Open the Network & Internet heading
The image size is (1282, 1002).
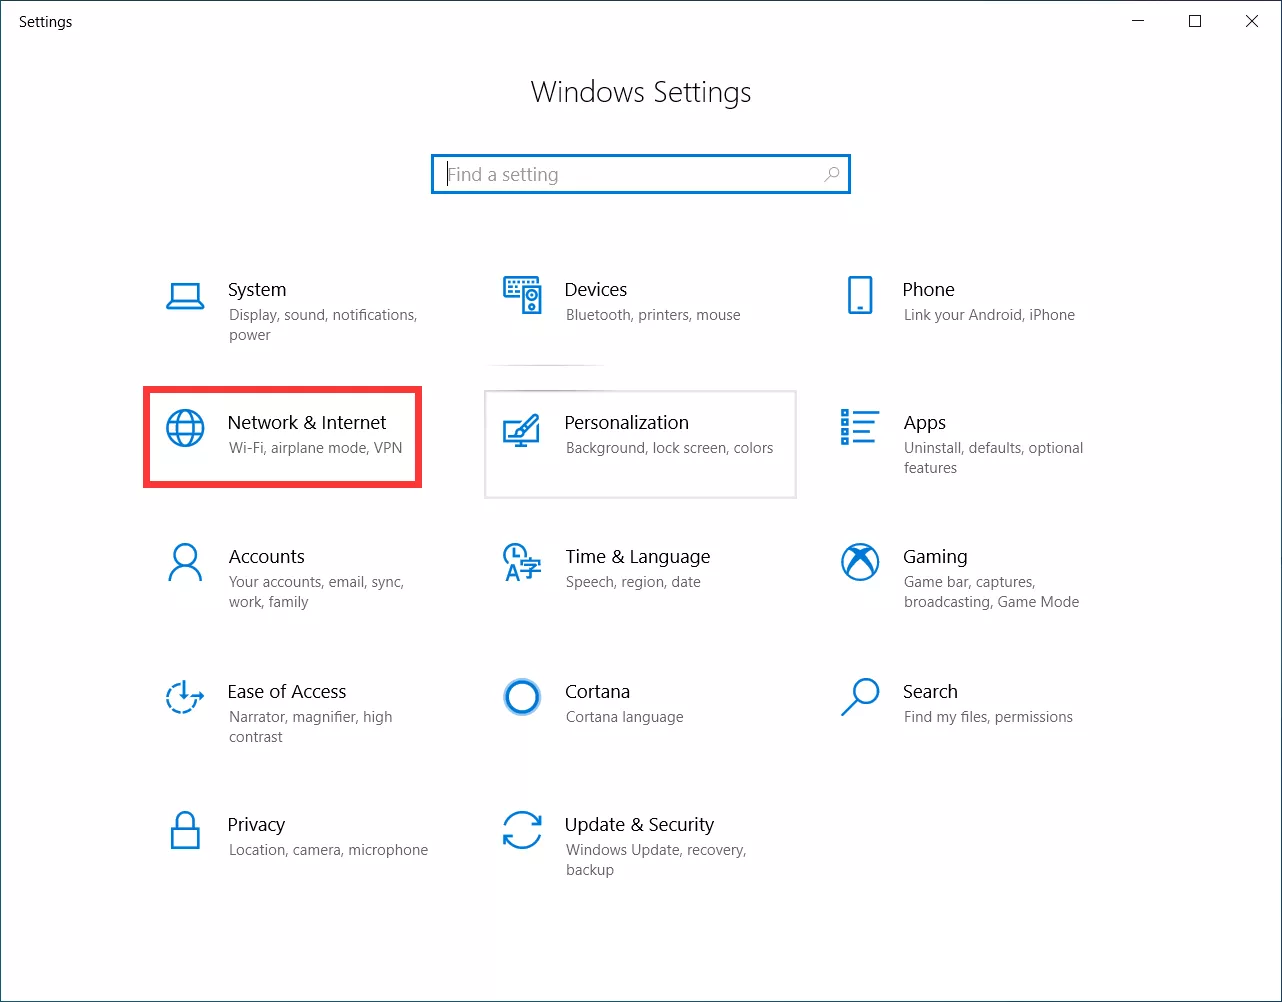(x=307, y=422)
